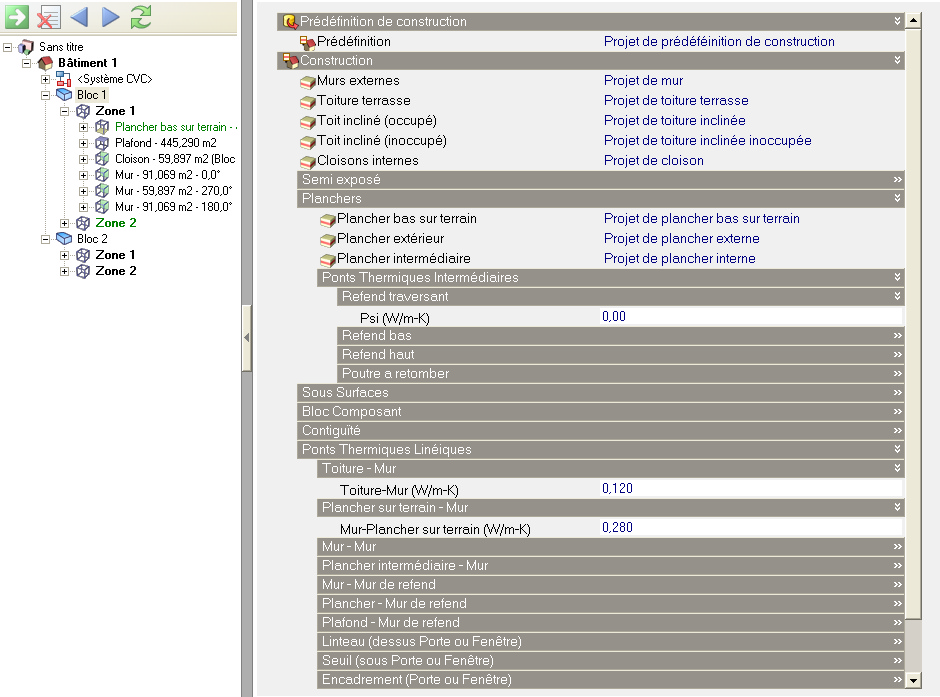Click the red X document icon

point(47,16)
